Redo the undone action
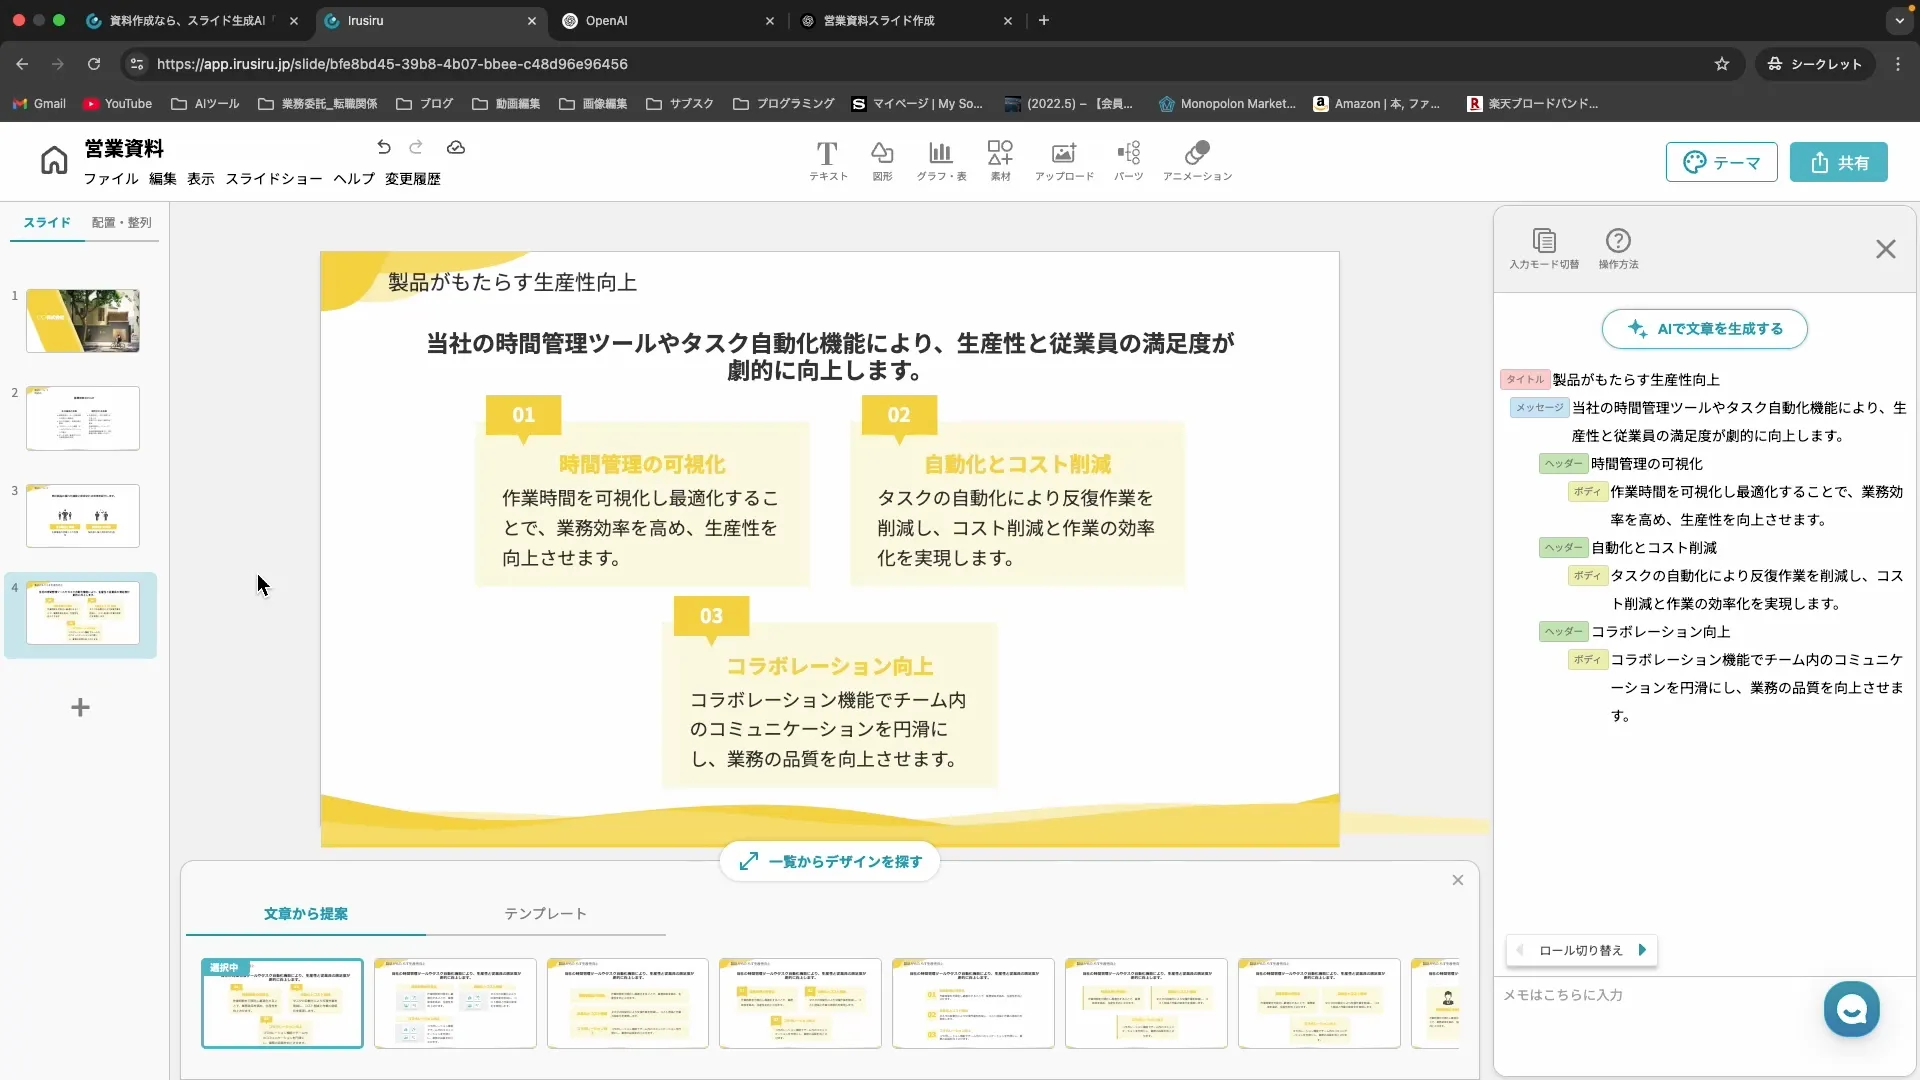This screenshot has width=1920, height=1080. 417,147
